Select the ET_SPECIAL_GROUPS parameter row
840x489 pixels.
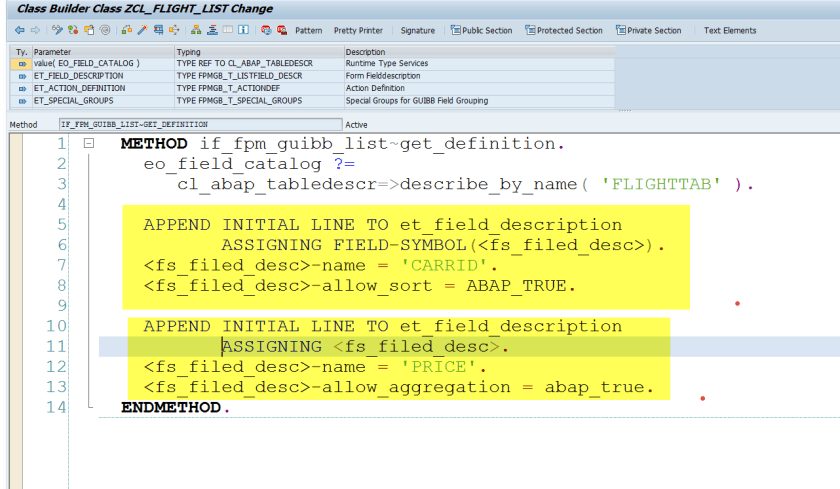tap(73, 101)
